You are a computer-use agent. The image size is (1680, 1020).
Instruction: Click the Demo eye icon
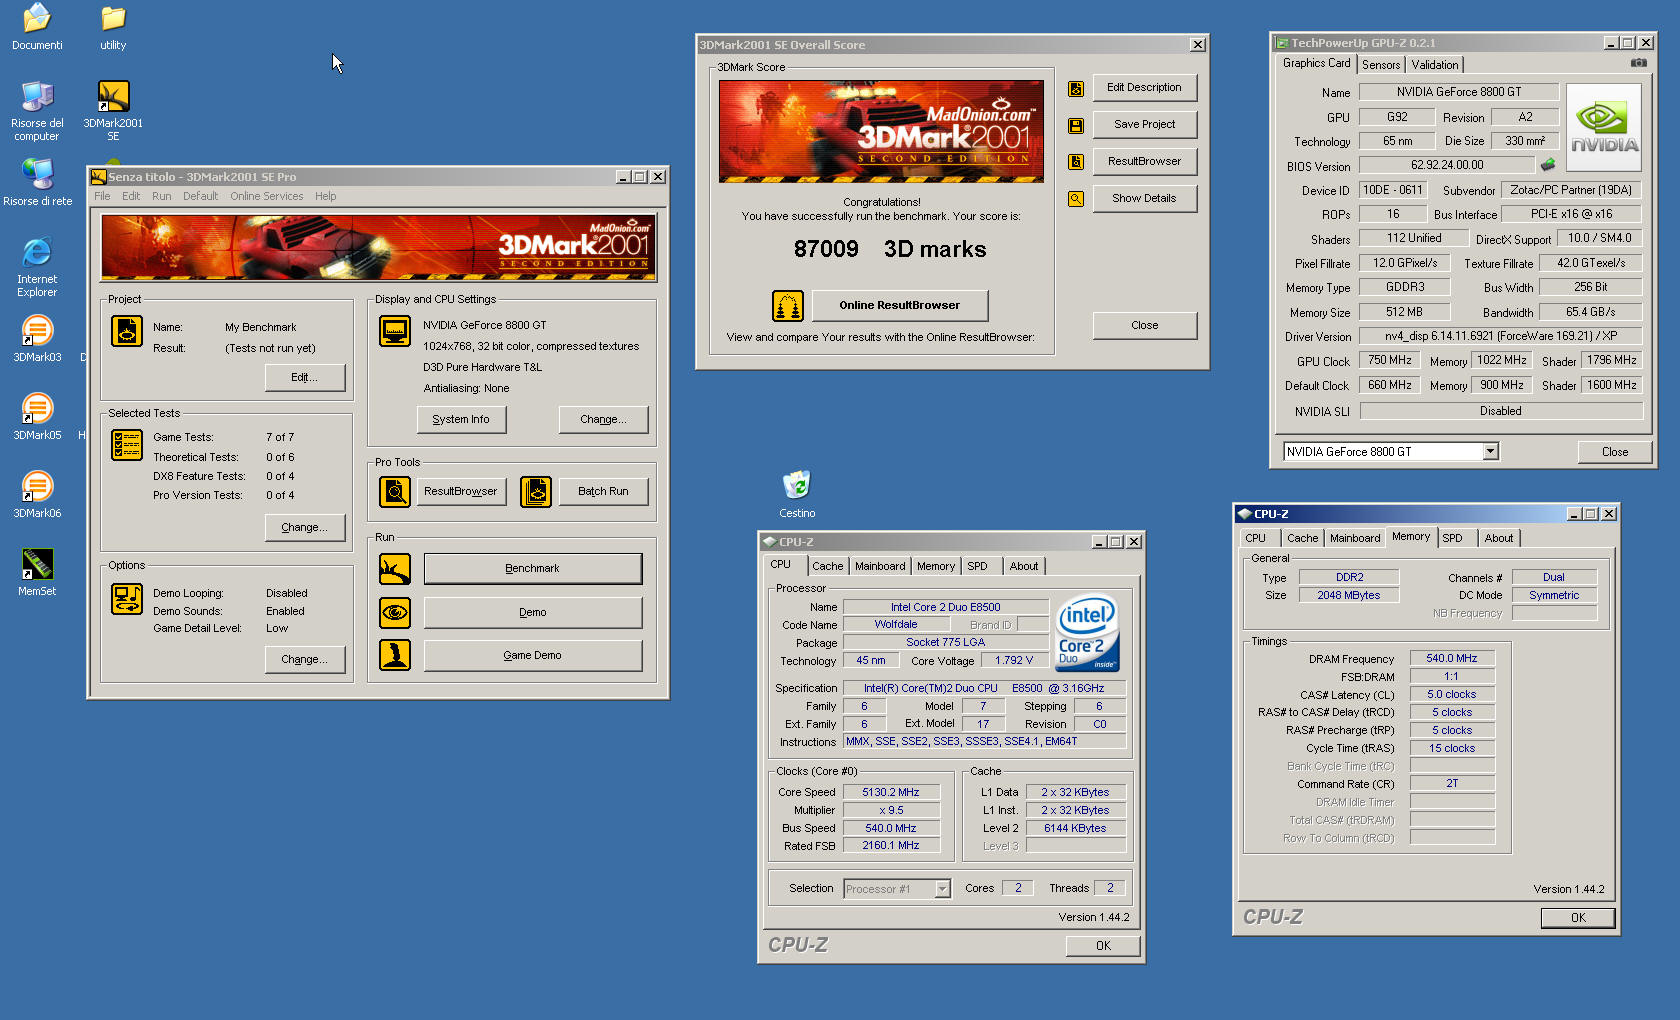point(395,612)
